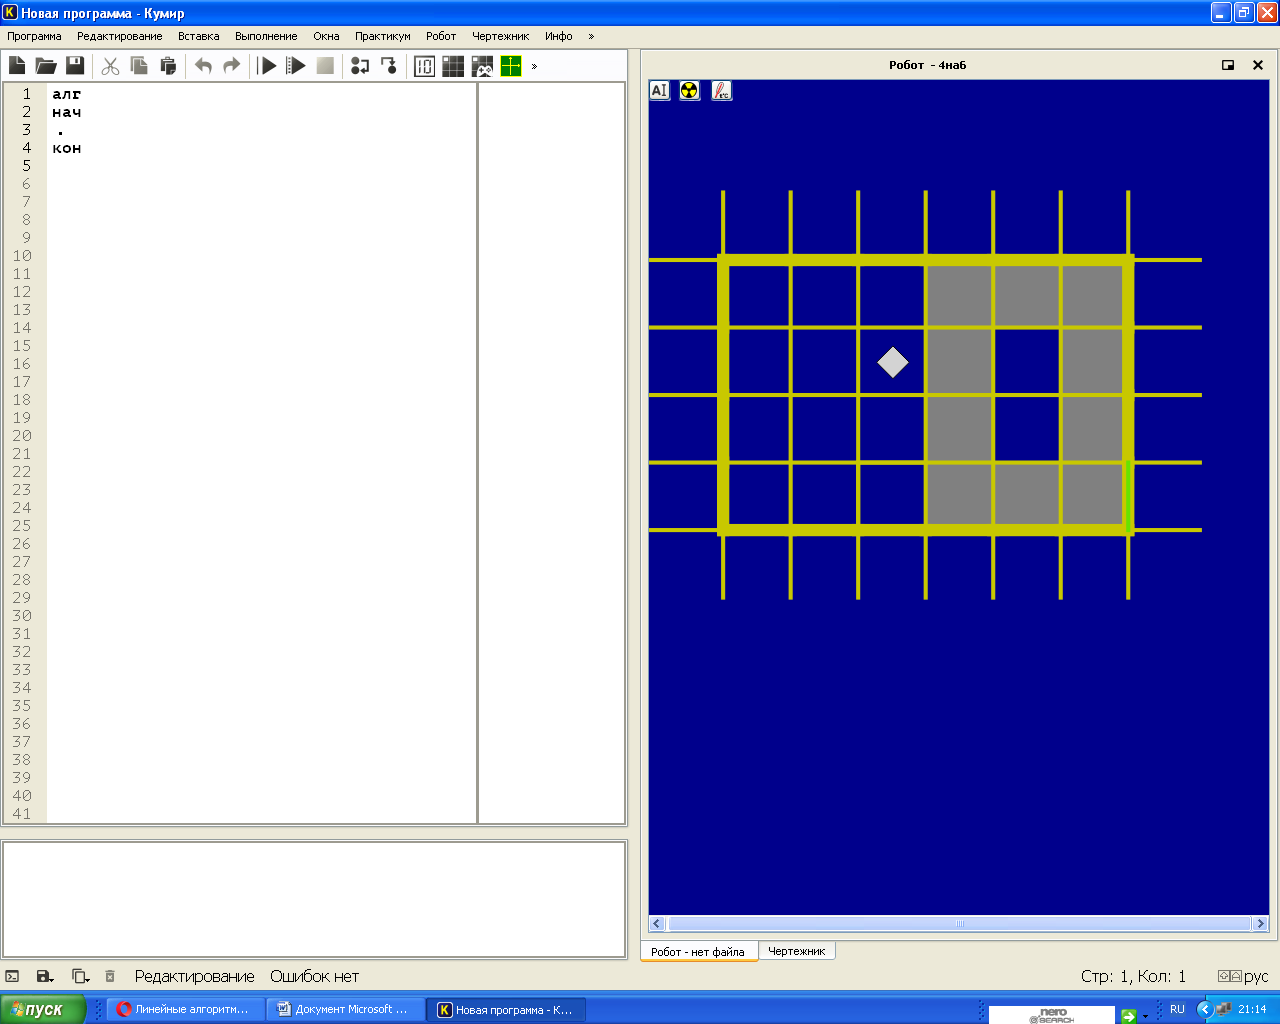Run the program with the play icon

coord(267,66)
